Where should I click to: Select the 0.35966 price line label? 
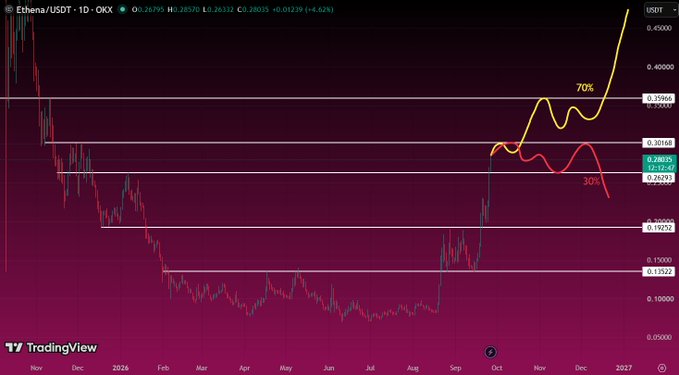tap(659, 98)
